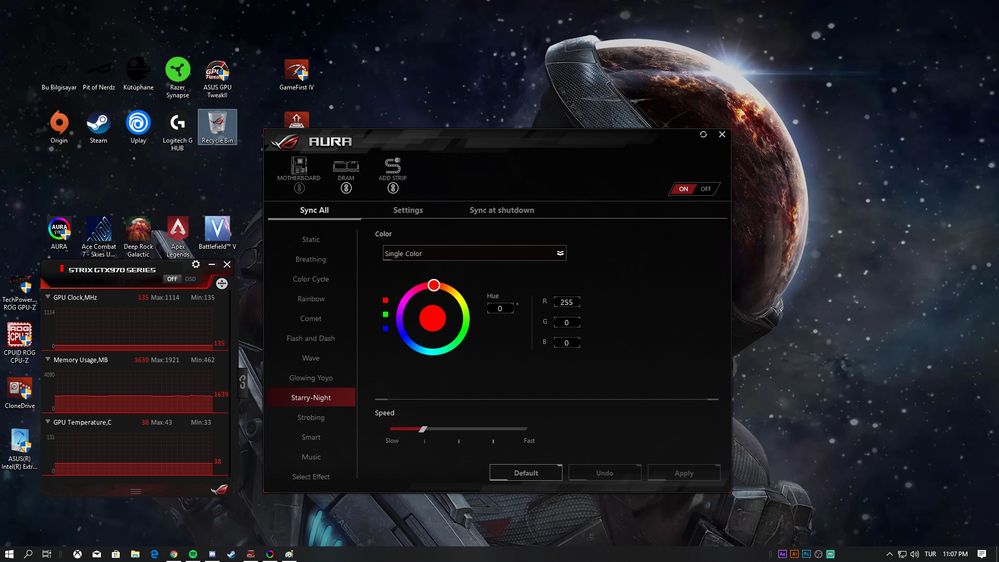Click the refresh icon in AURA title bar
Viewport: 999px width, 562px height.
pyautogui.click(x=703, y=134)
